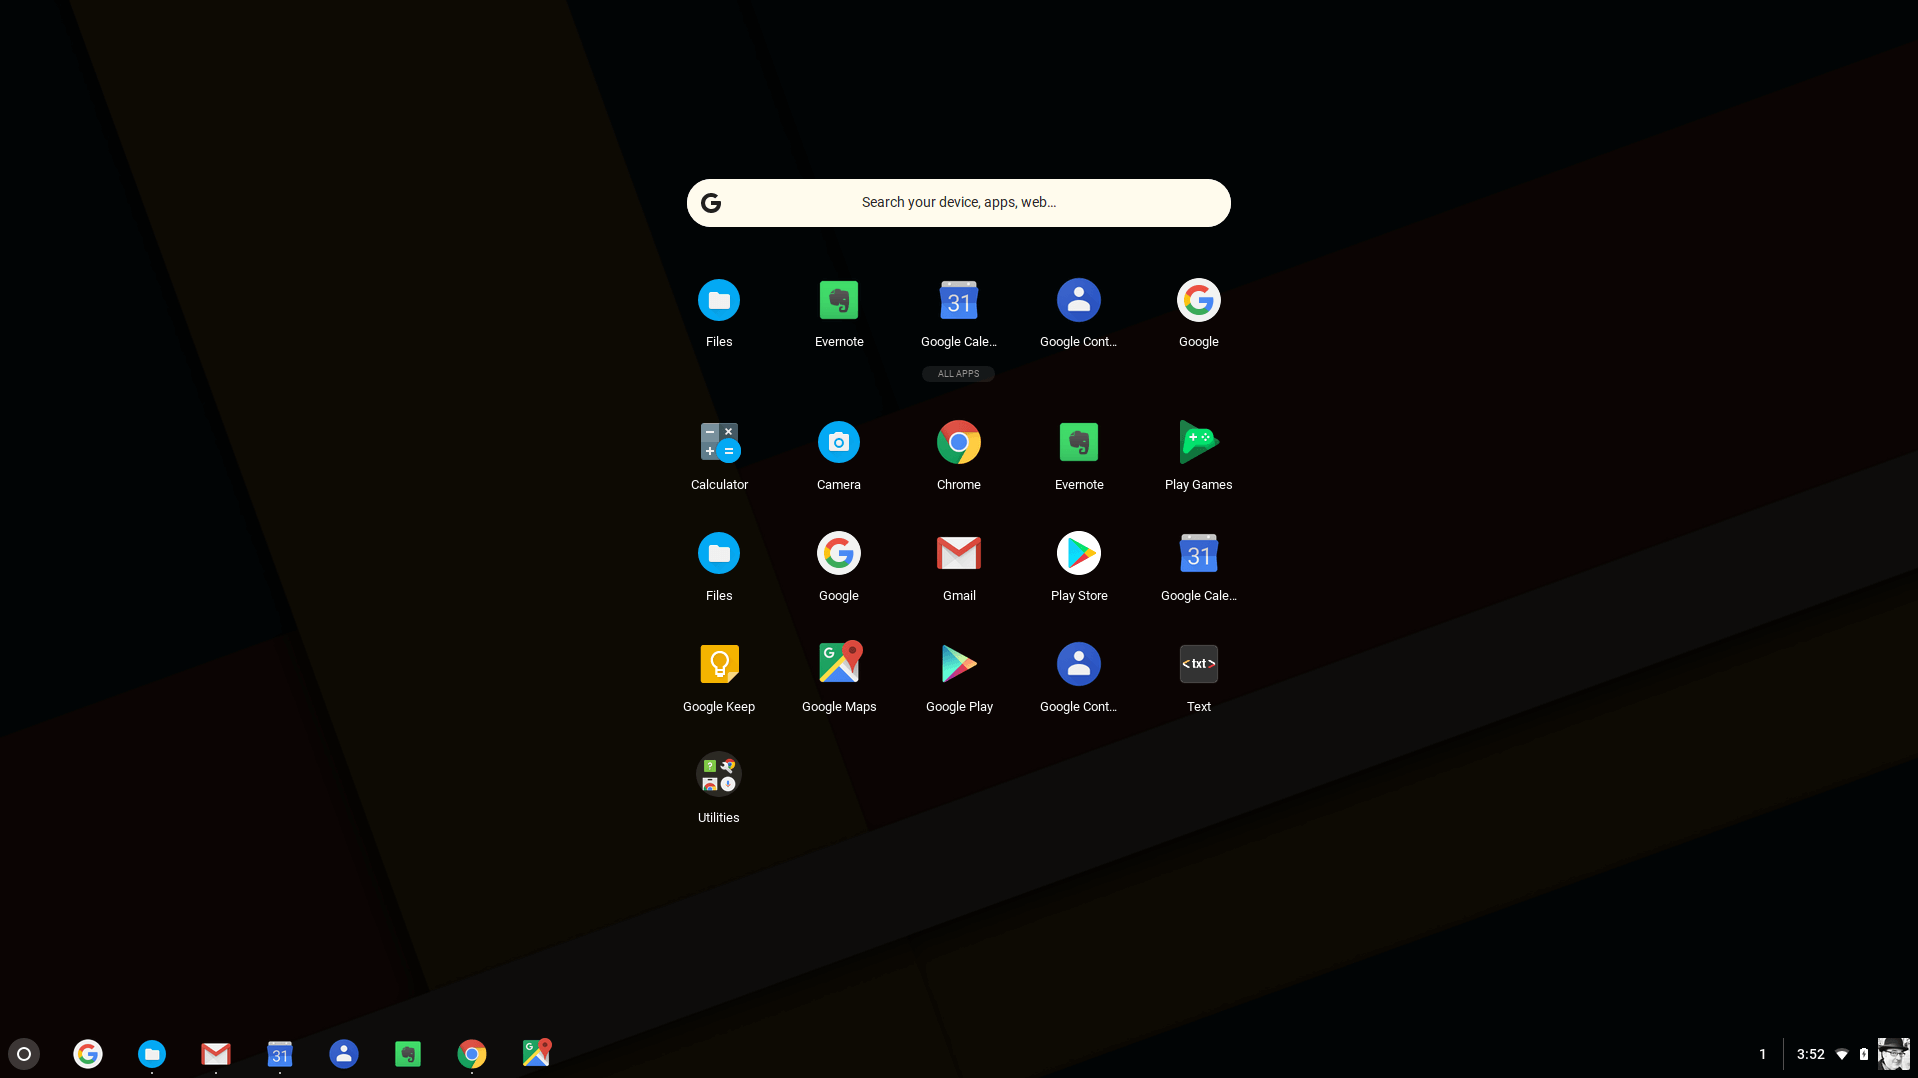The height and width of the screenshot is (1078, 1918).
Task: Launch Google Keep
Action: pyautogui.click(x=719, y=664)
